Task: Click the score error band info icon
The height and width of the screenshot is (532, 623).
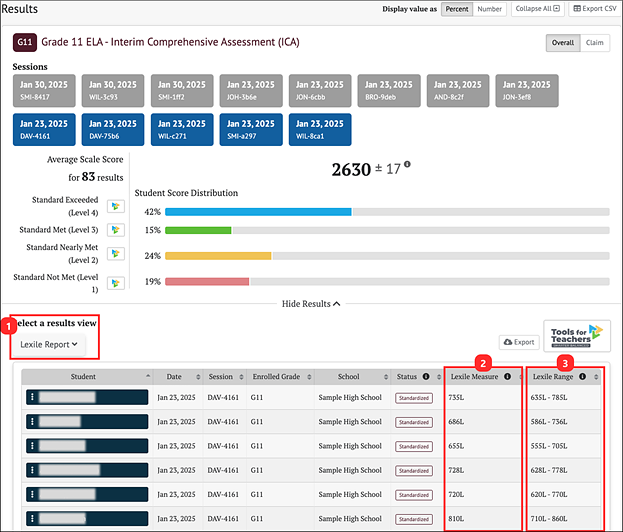Action: (408, 166)
